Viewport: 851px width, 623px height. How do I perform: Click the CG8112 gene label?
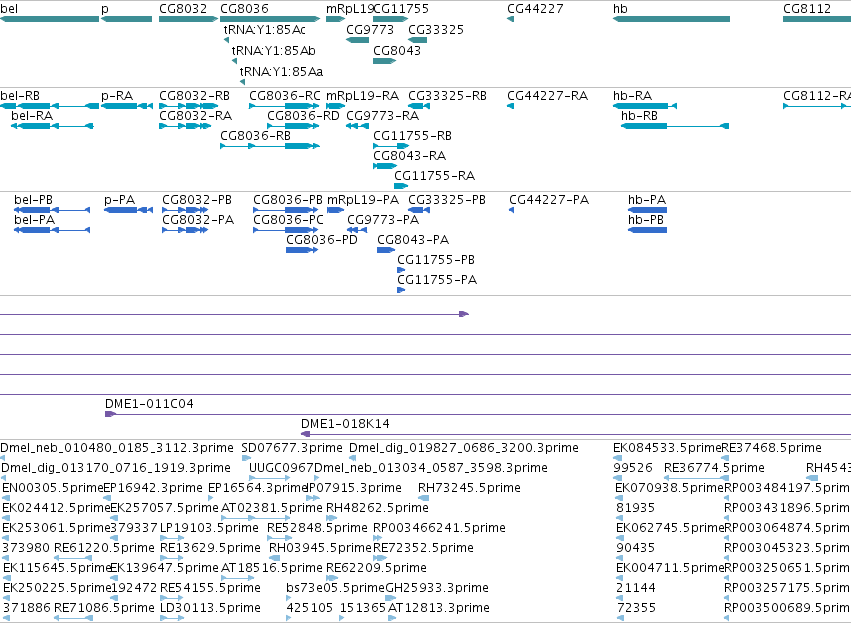click(x=807, y=9)
